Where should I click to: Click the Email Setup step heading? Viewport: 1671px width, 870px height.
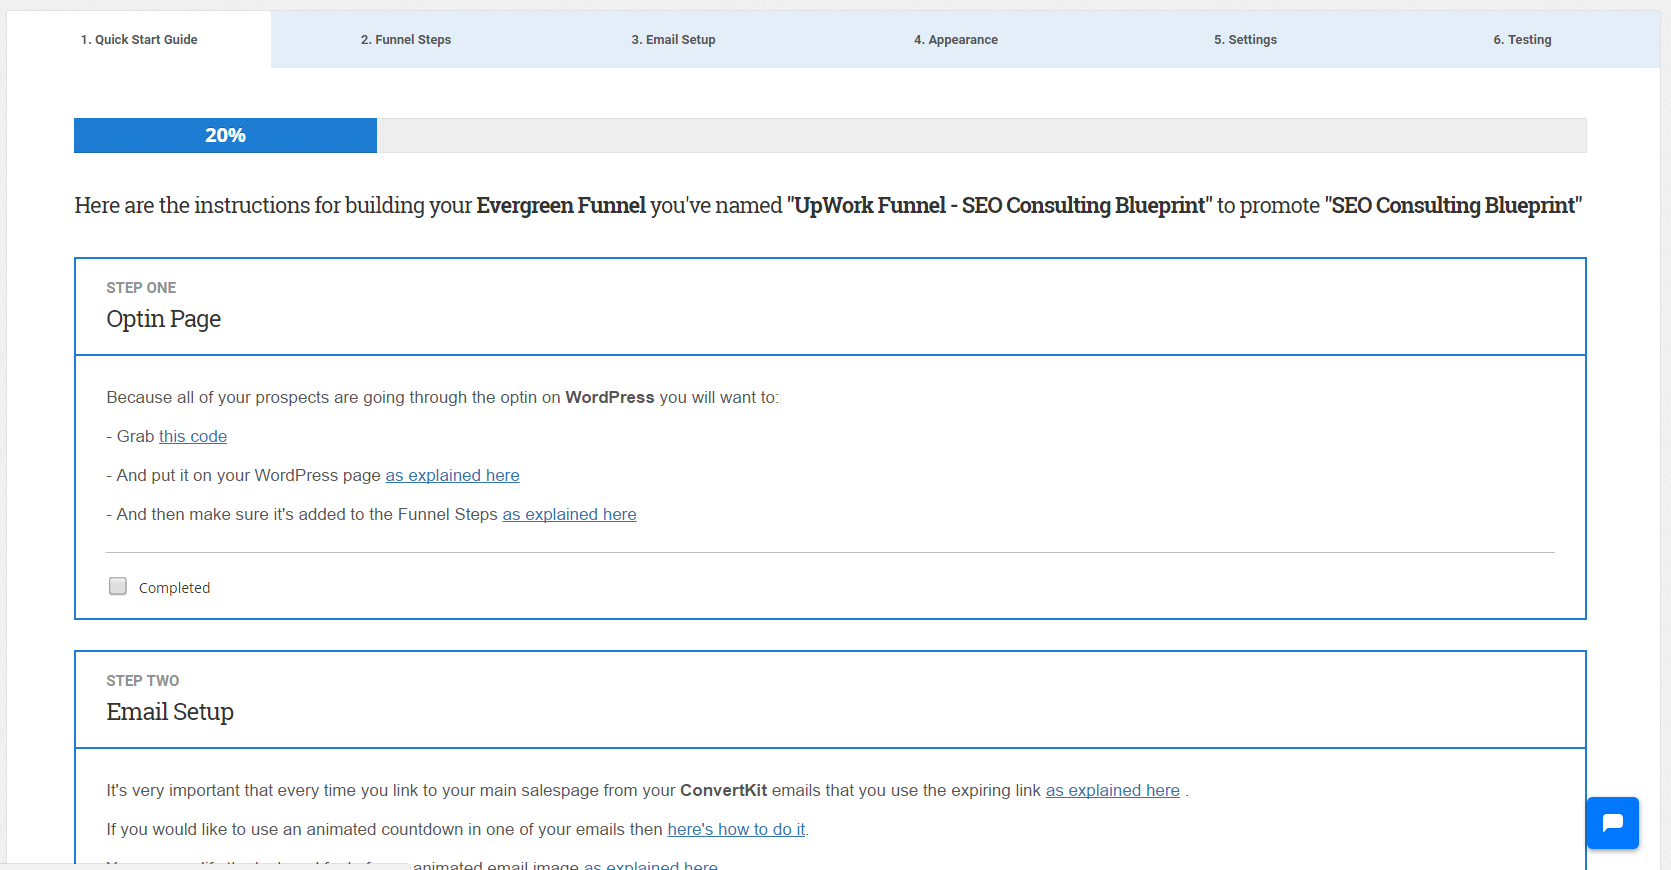click(170, 712)
